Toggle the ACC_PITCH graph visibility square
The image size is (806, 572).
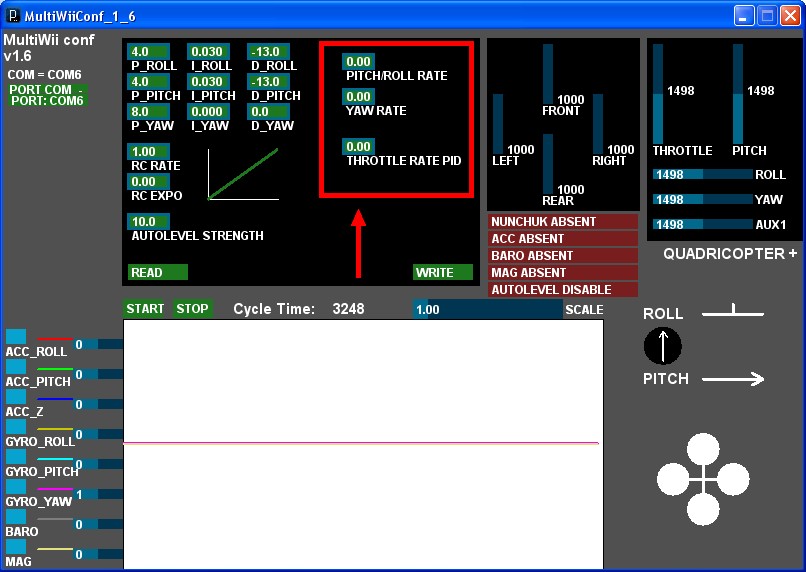click(x=16, y=366)
